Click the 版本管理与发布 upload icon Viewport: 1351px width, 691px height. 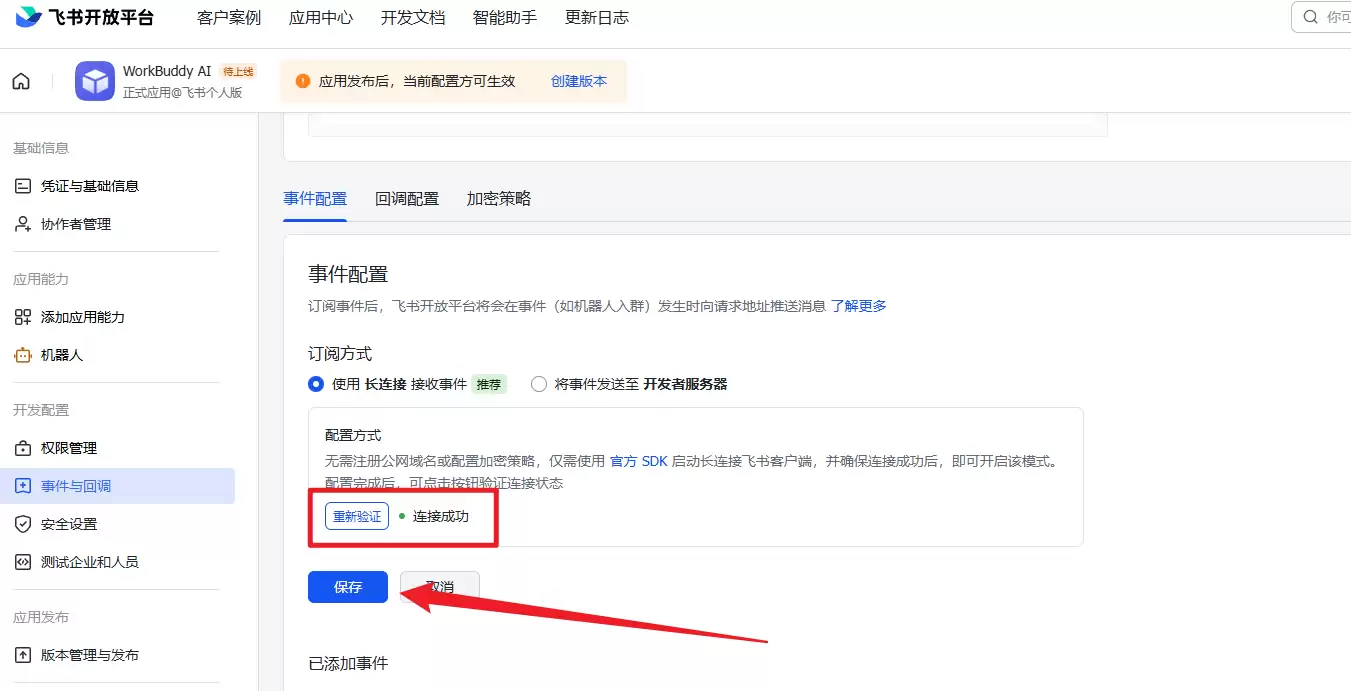[23, 655]
